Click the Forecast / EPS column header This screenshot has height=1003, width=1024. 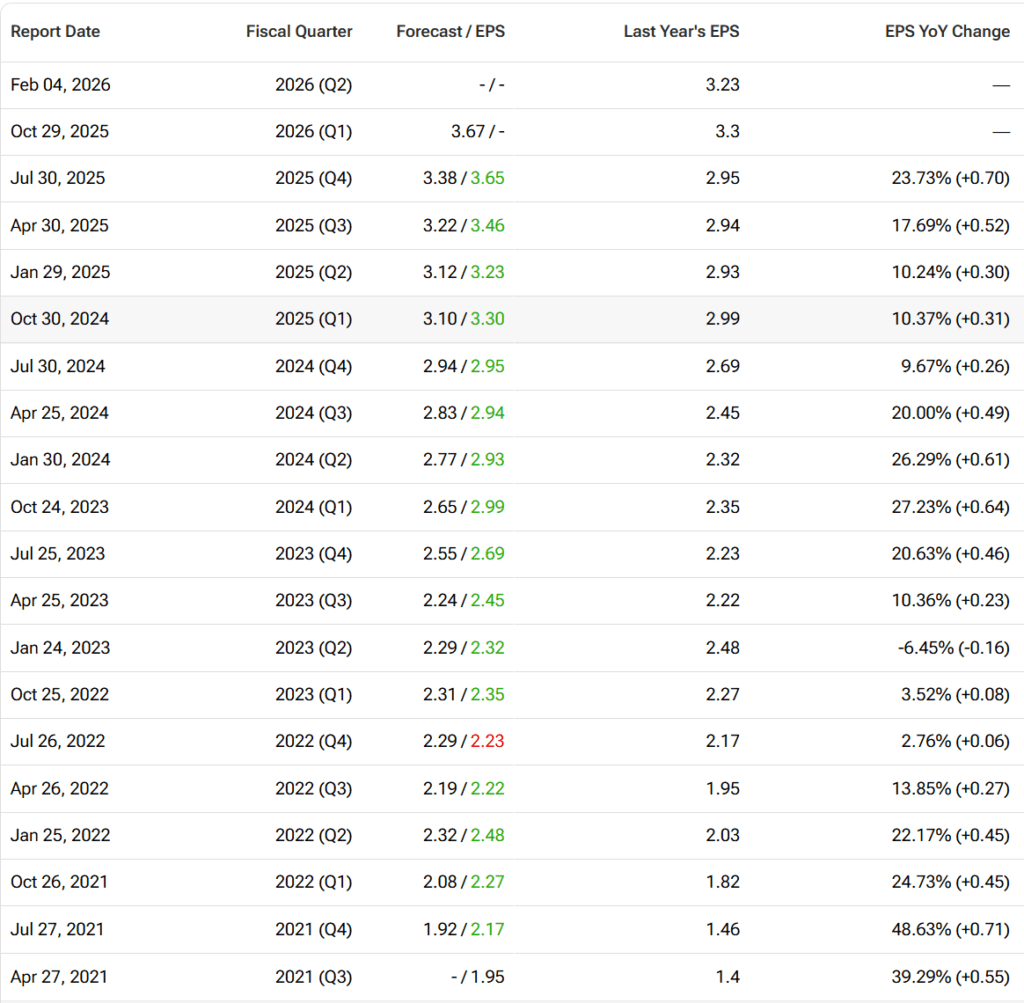pos(450,31)
